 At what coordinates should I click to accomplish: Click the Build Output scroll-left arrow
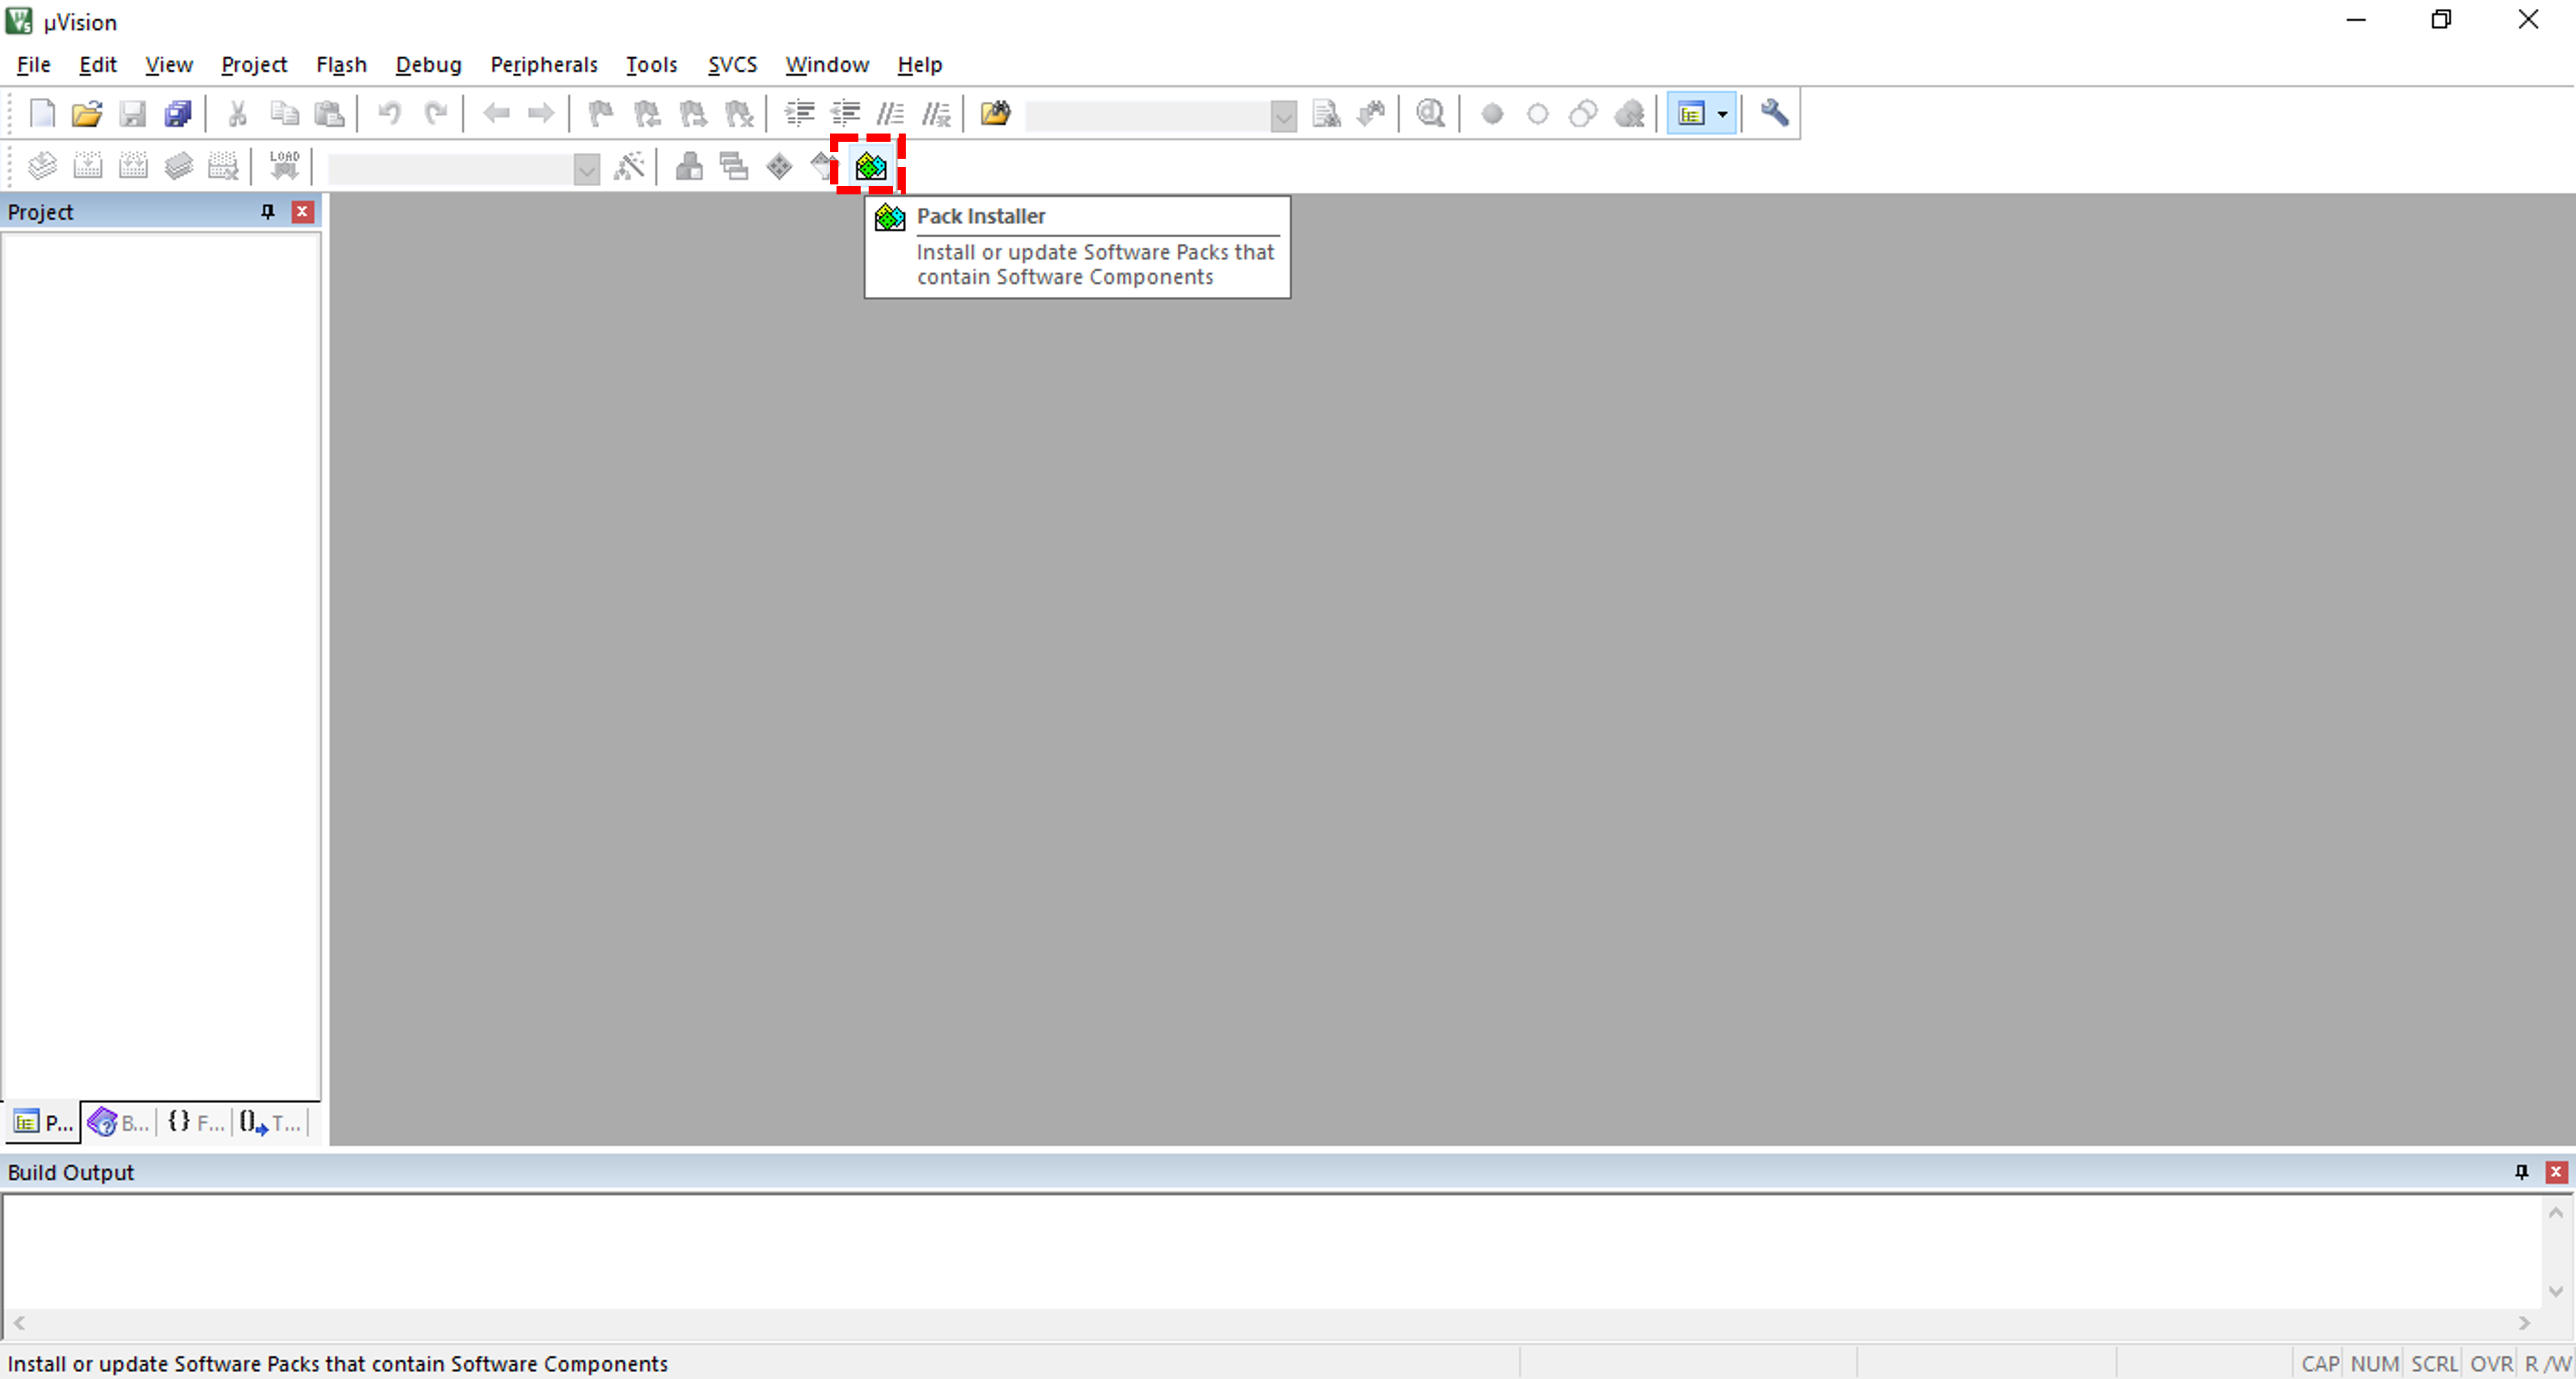pyautogui.click(x=18, y=1323)
